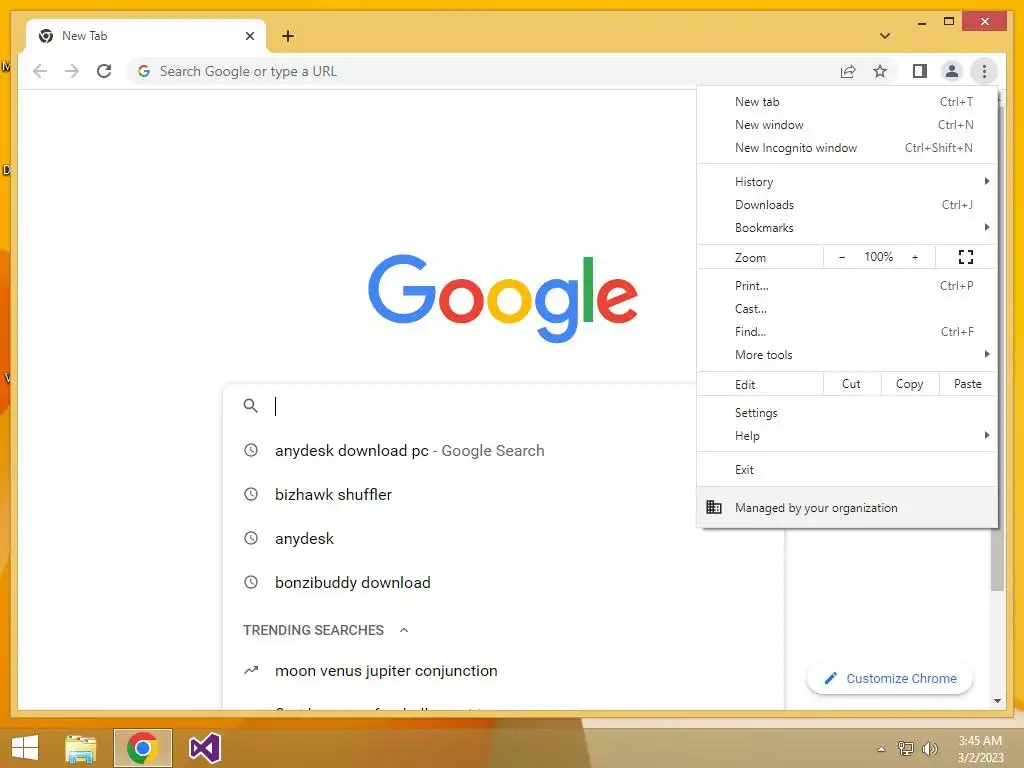This screenshot has width=1024, height=768.
Task: Open the tab search chevron
Action: [885, 36]
